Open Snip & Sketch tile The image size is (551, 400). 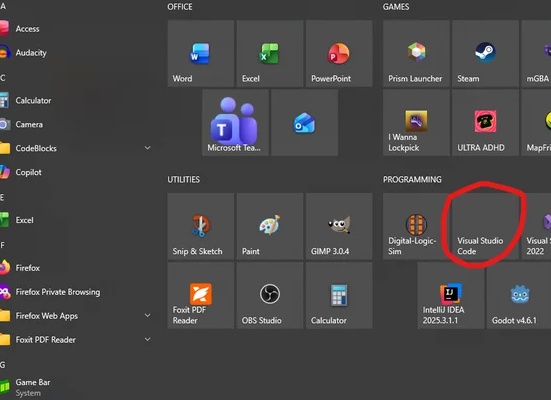pos(201,226)
